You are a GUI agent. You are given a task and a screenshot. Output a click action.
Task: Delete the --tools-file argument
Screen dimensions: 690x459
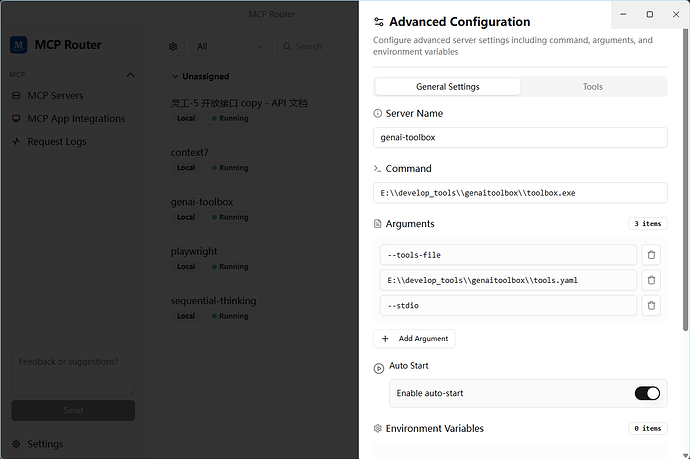coord(651,255)
